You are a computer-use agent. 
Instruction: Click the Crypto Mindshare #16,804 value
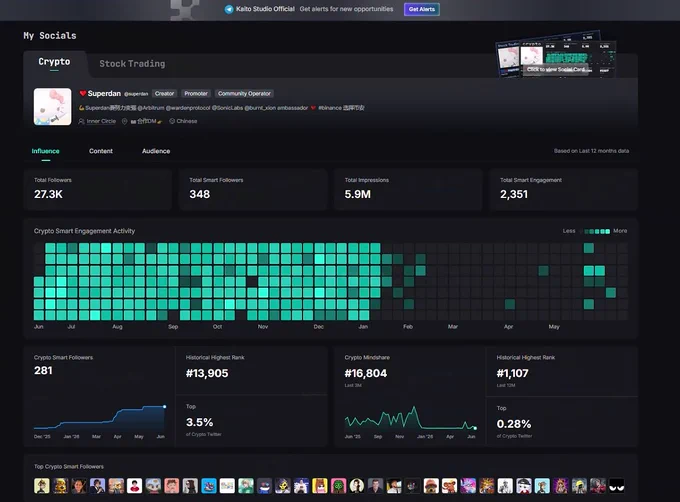(x=366, y=373)
